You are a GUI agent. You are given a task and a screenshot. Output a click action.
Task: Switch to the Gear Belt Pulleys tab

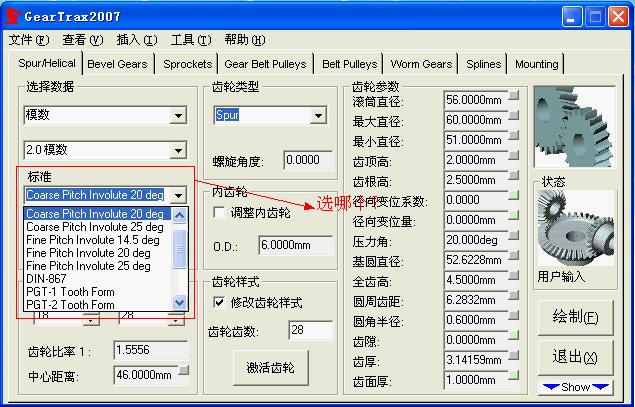point(266,64)
